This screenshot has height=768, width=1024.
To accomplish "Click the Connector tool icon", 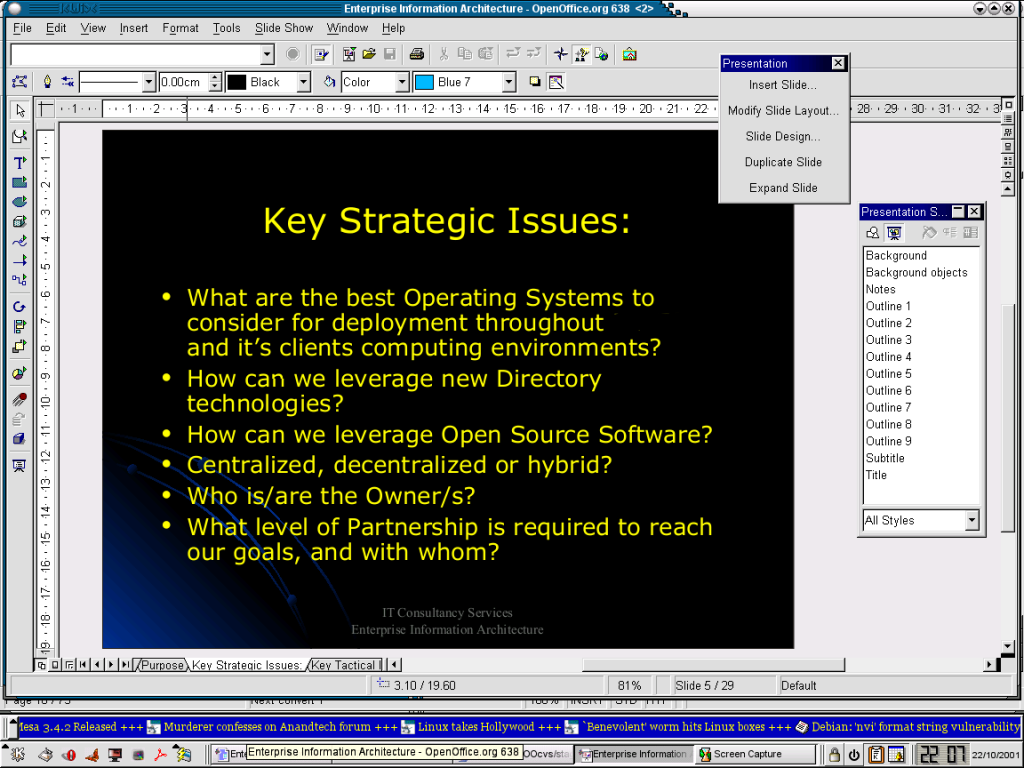I will click(19, 280).
